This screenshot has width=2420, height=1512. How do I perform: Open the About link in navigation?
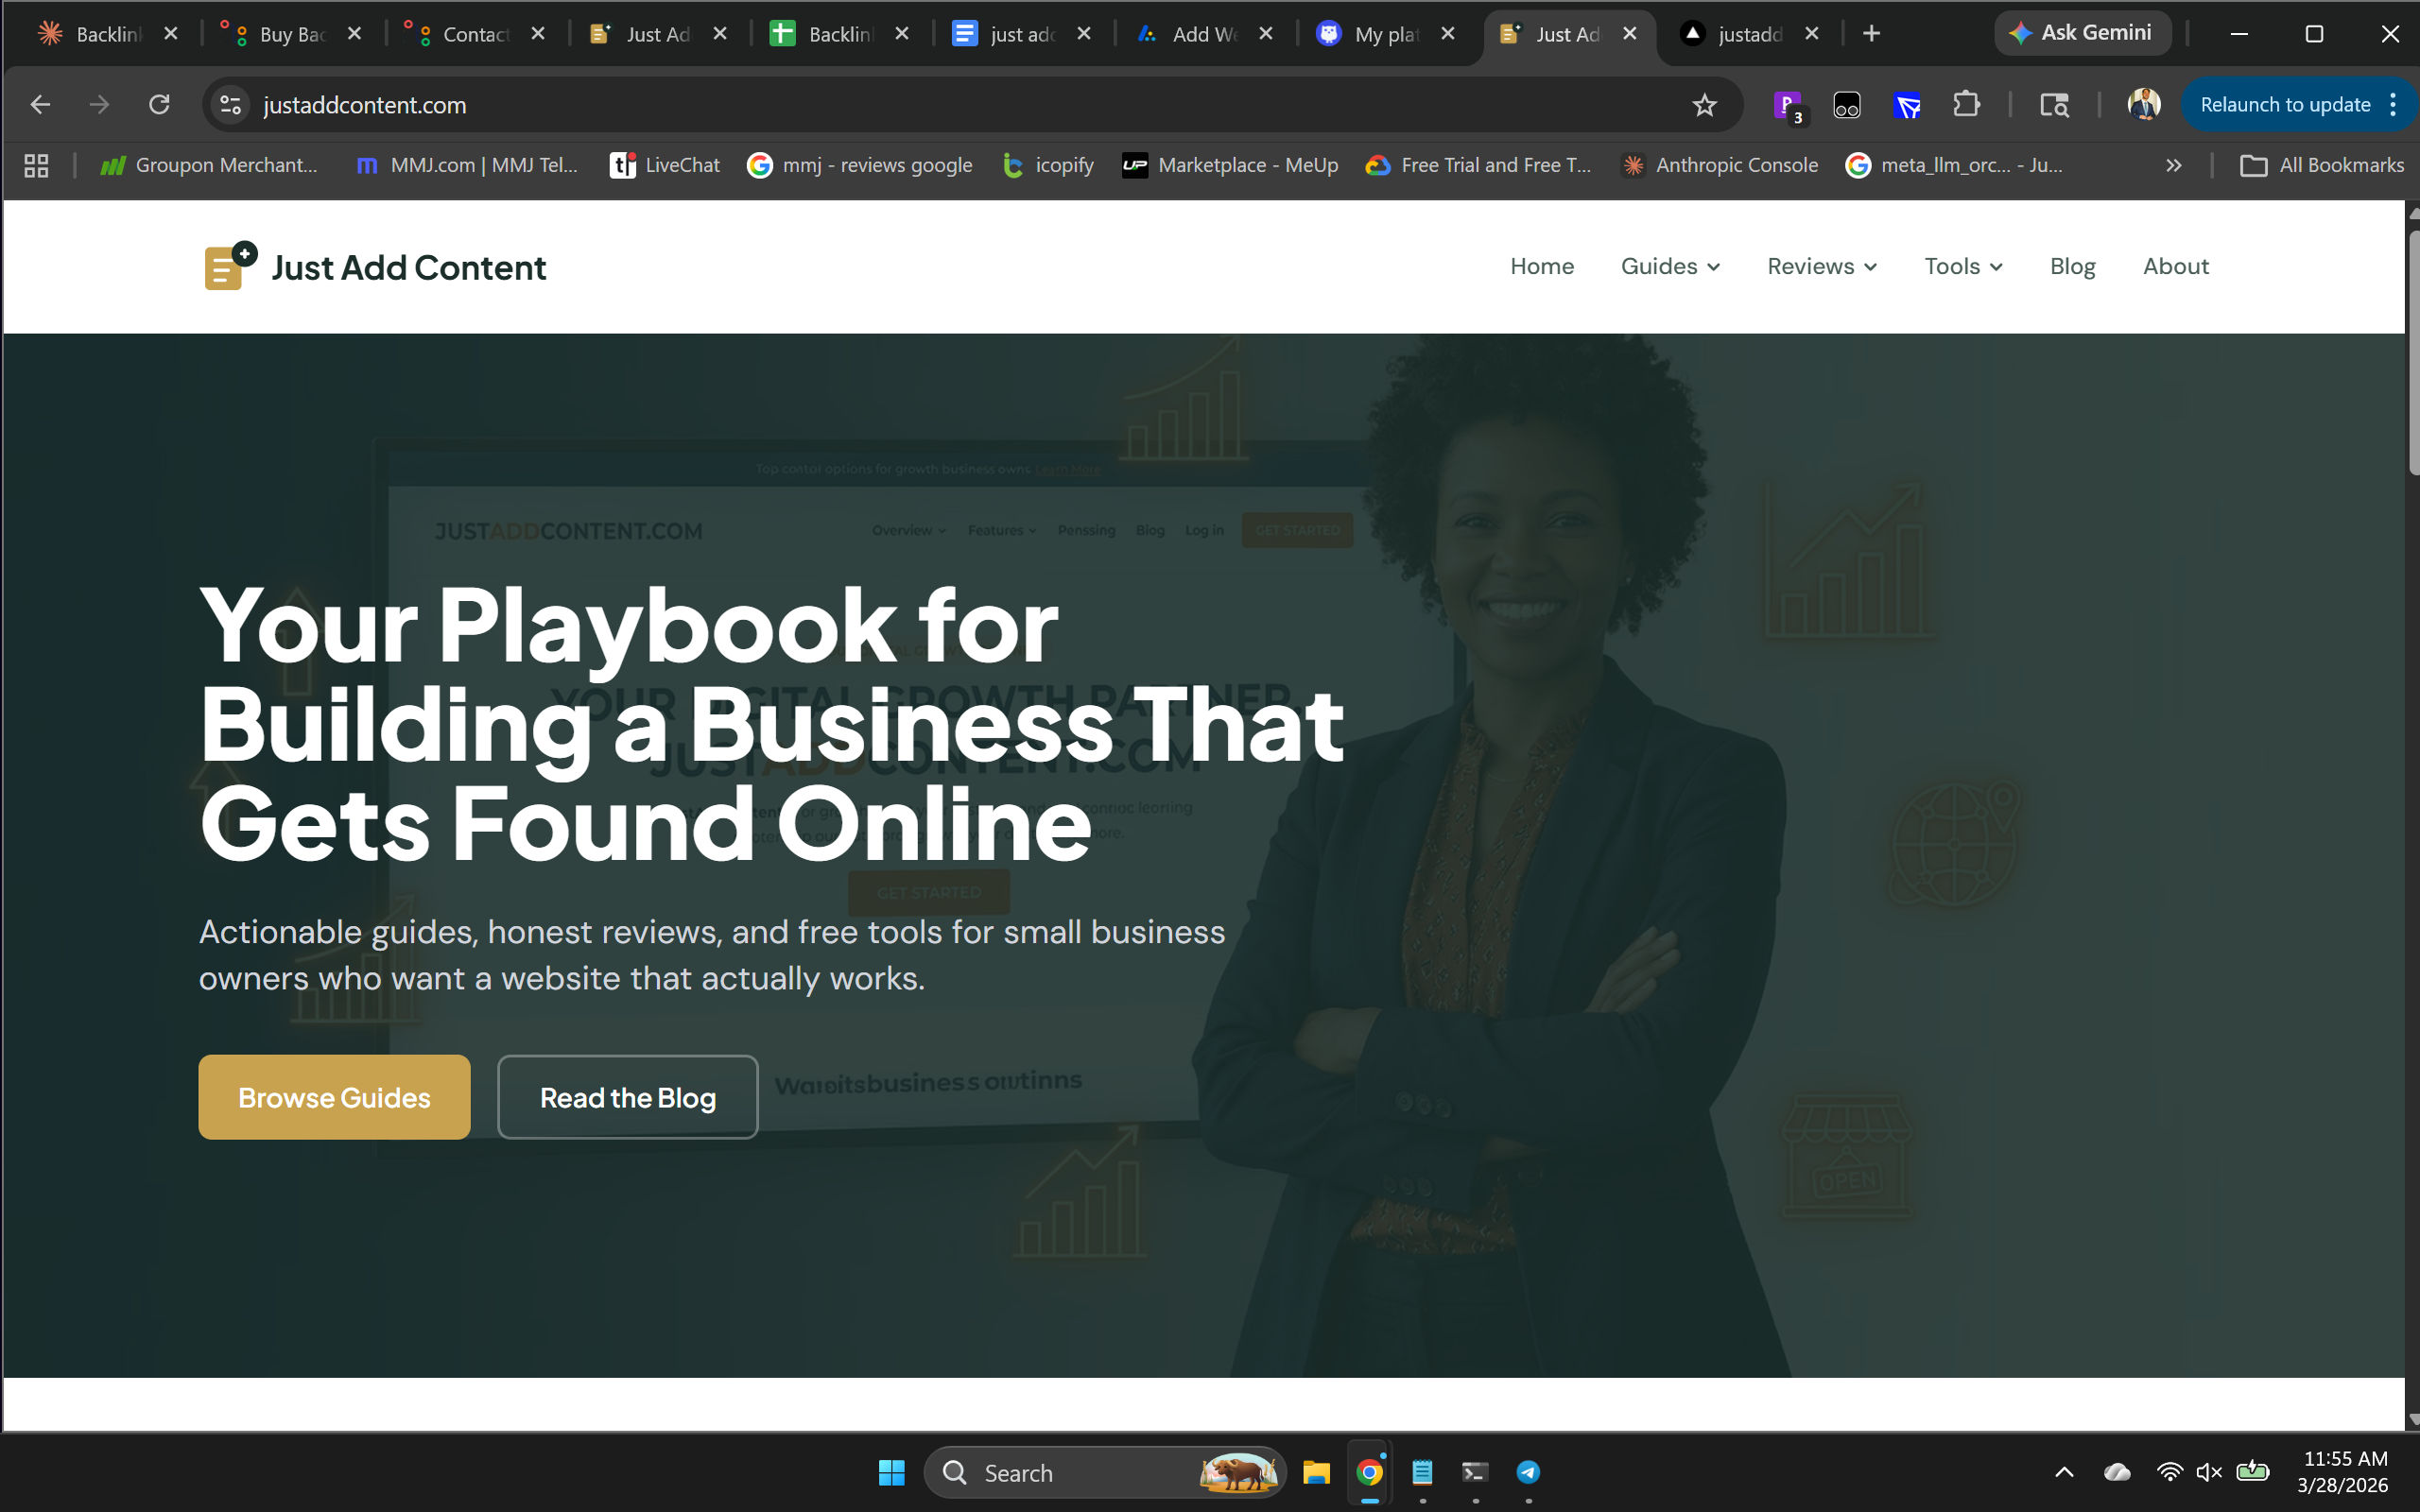coord(2175,266)
